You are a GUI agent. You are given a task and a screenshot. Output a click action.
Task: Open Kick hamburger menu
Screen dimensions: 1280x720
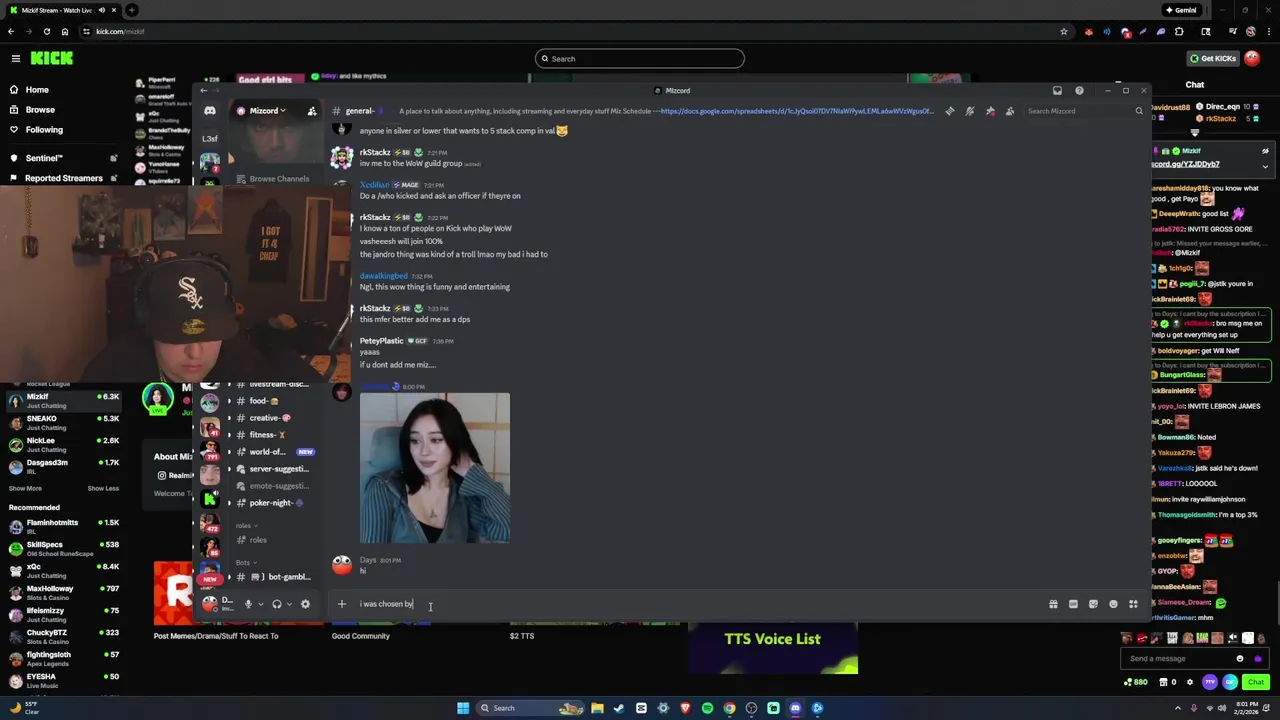coord(15,58)
